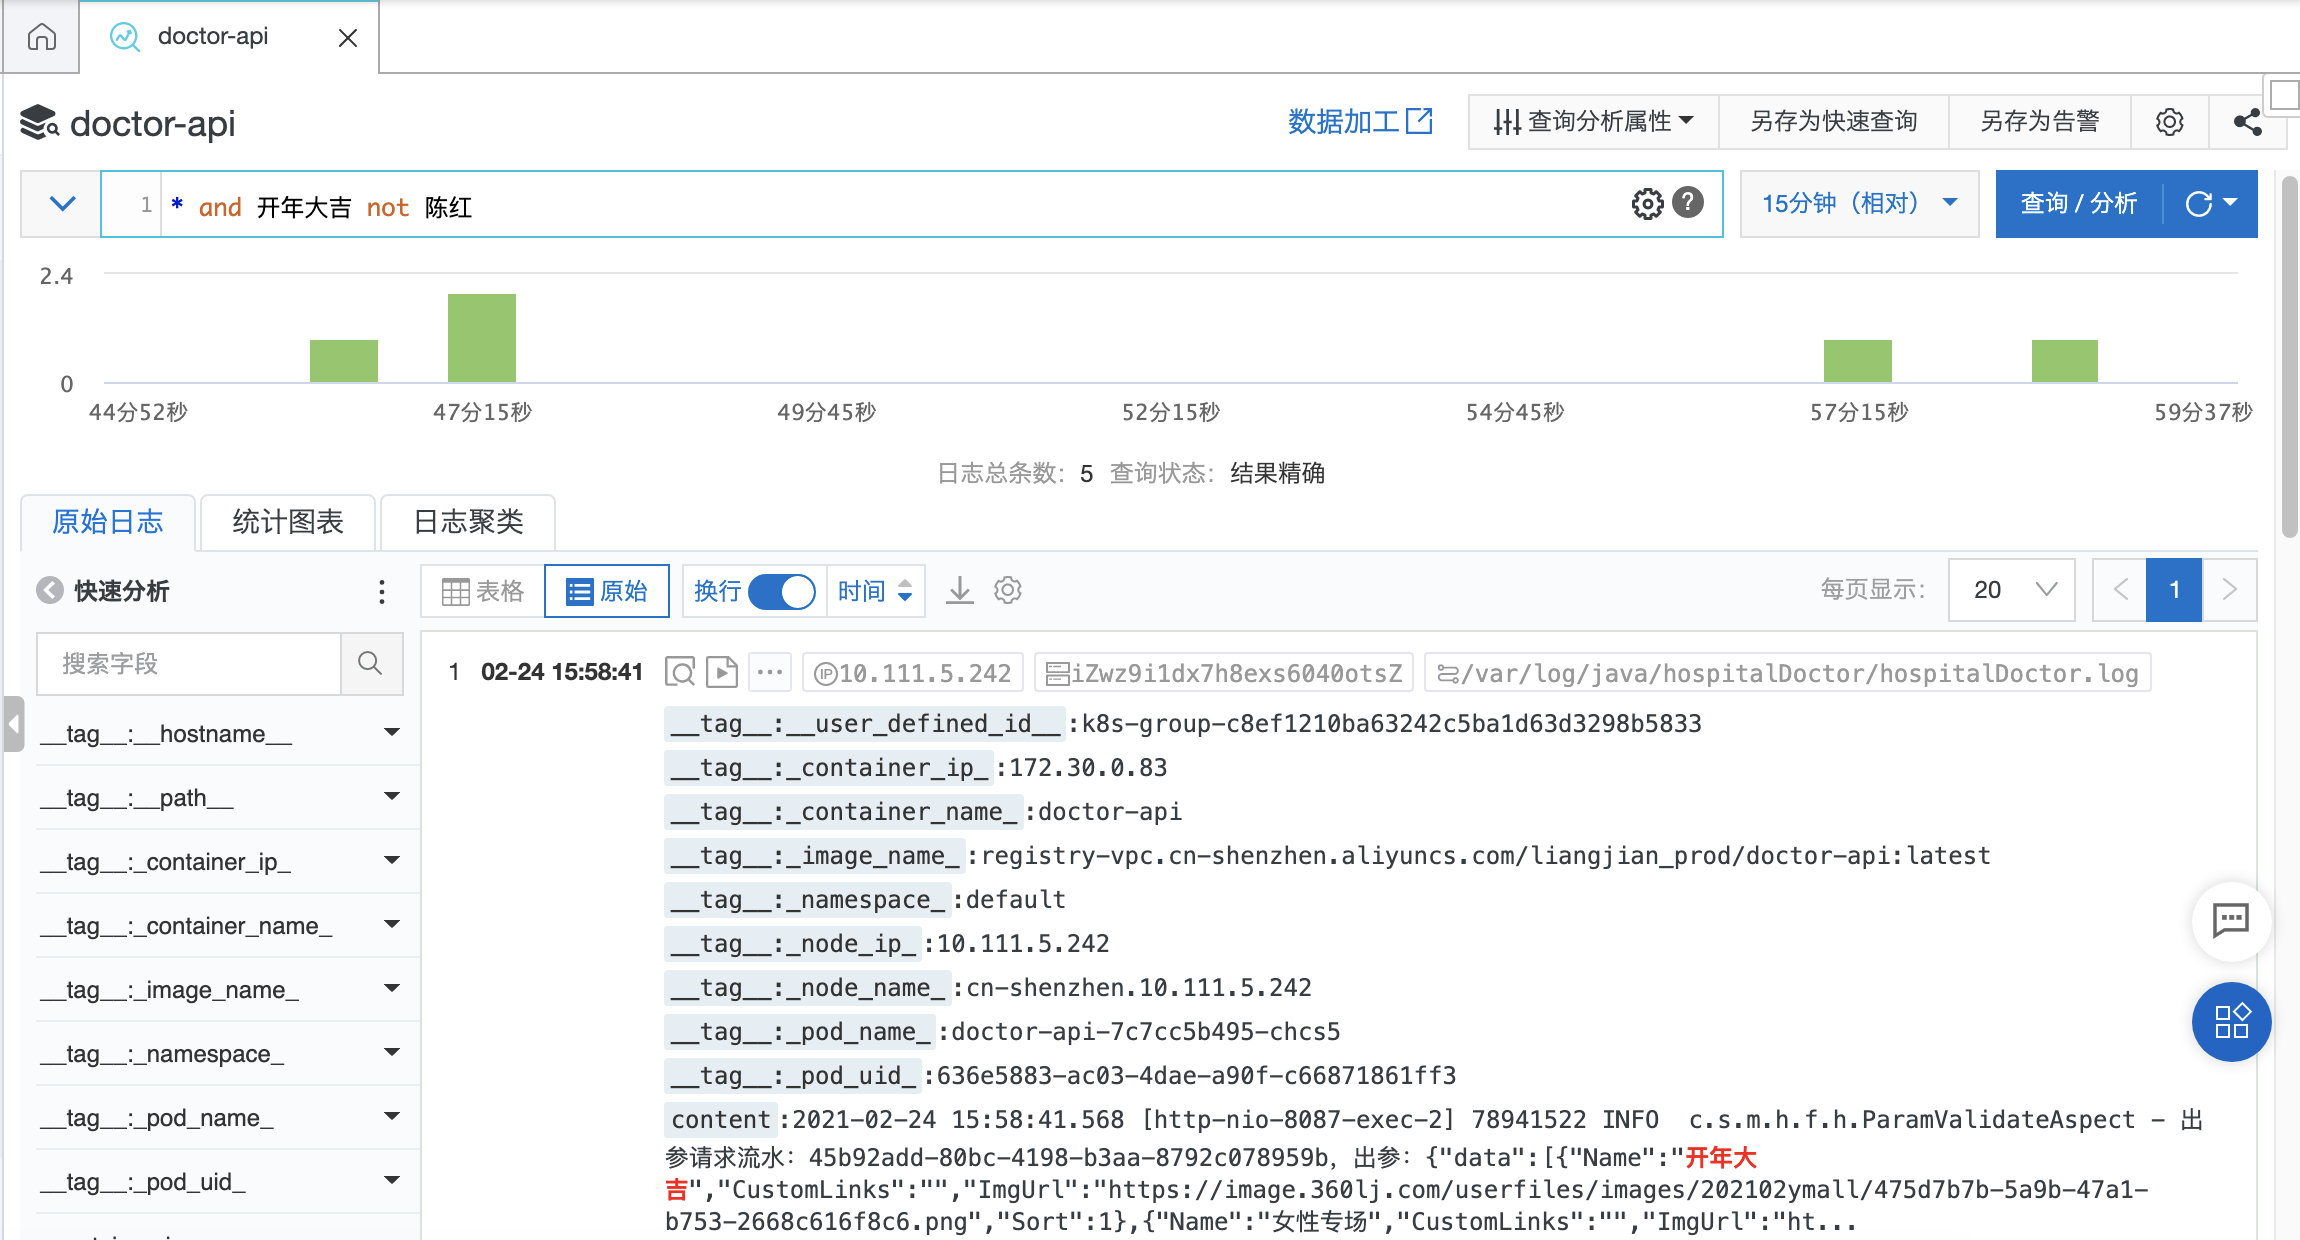Click log display settings gear icon

tap(1007, 590)
